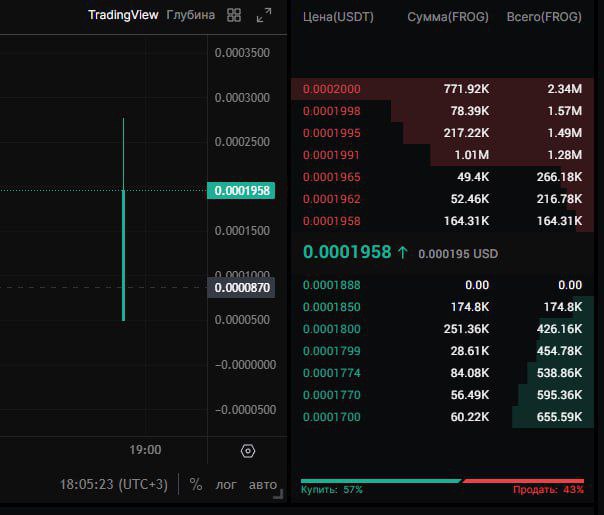Click the green candlestick on the chart

click(123, 254)
